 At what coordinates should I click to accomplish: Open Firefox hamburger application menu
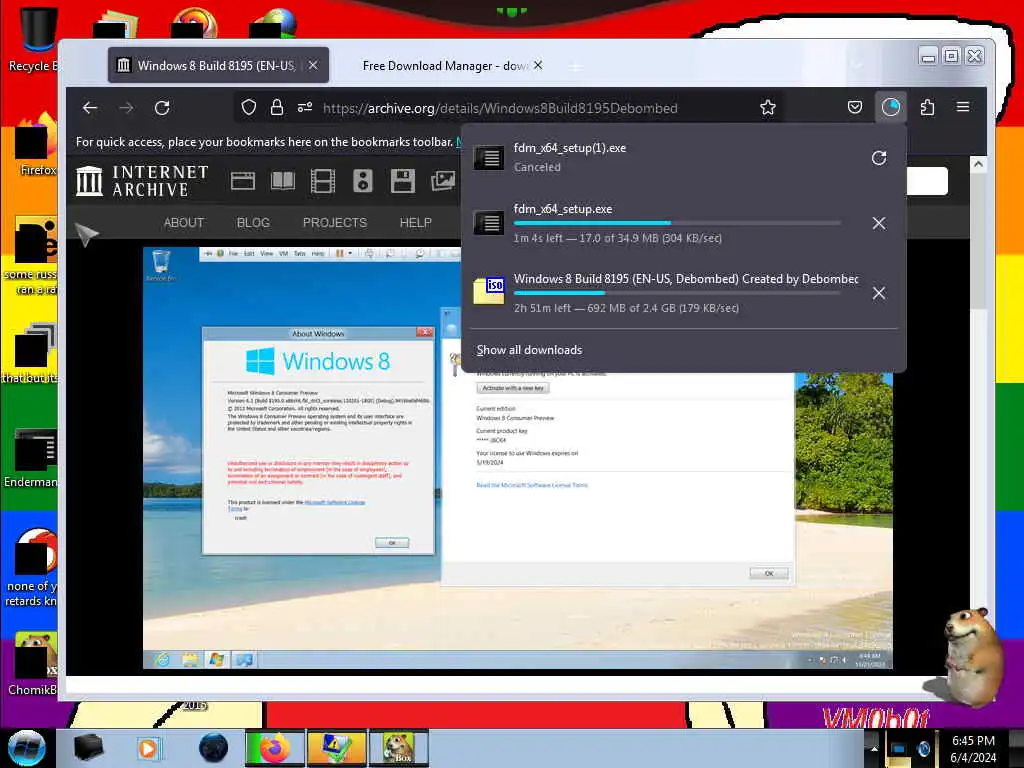coord(963,107)
